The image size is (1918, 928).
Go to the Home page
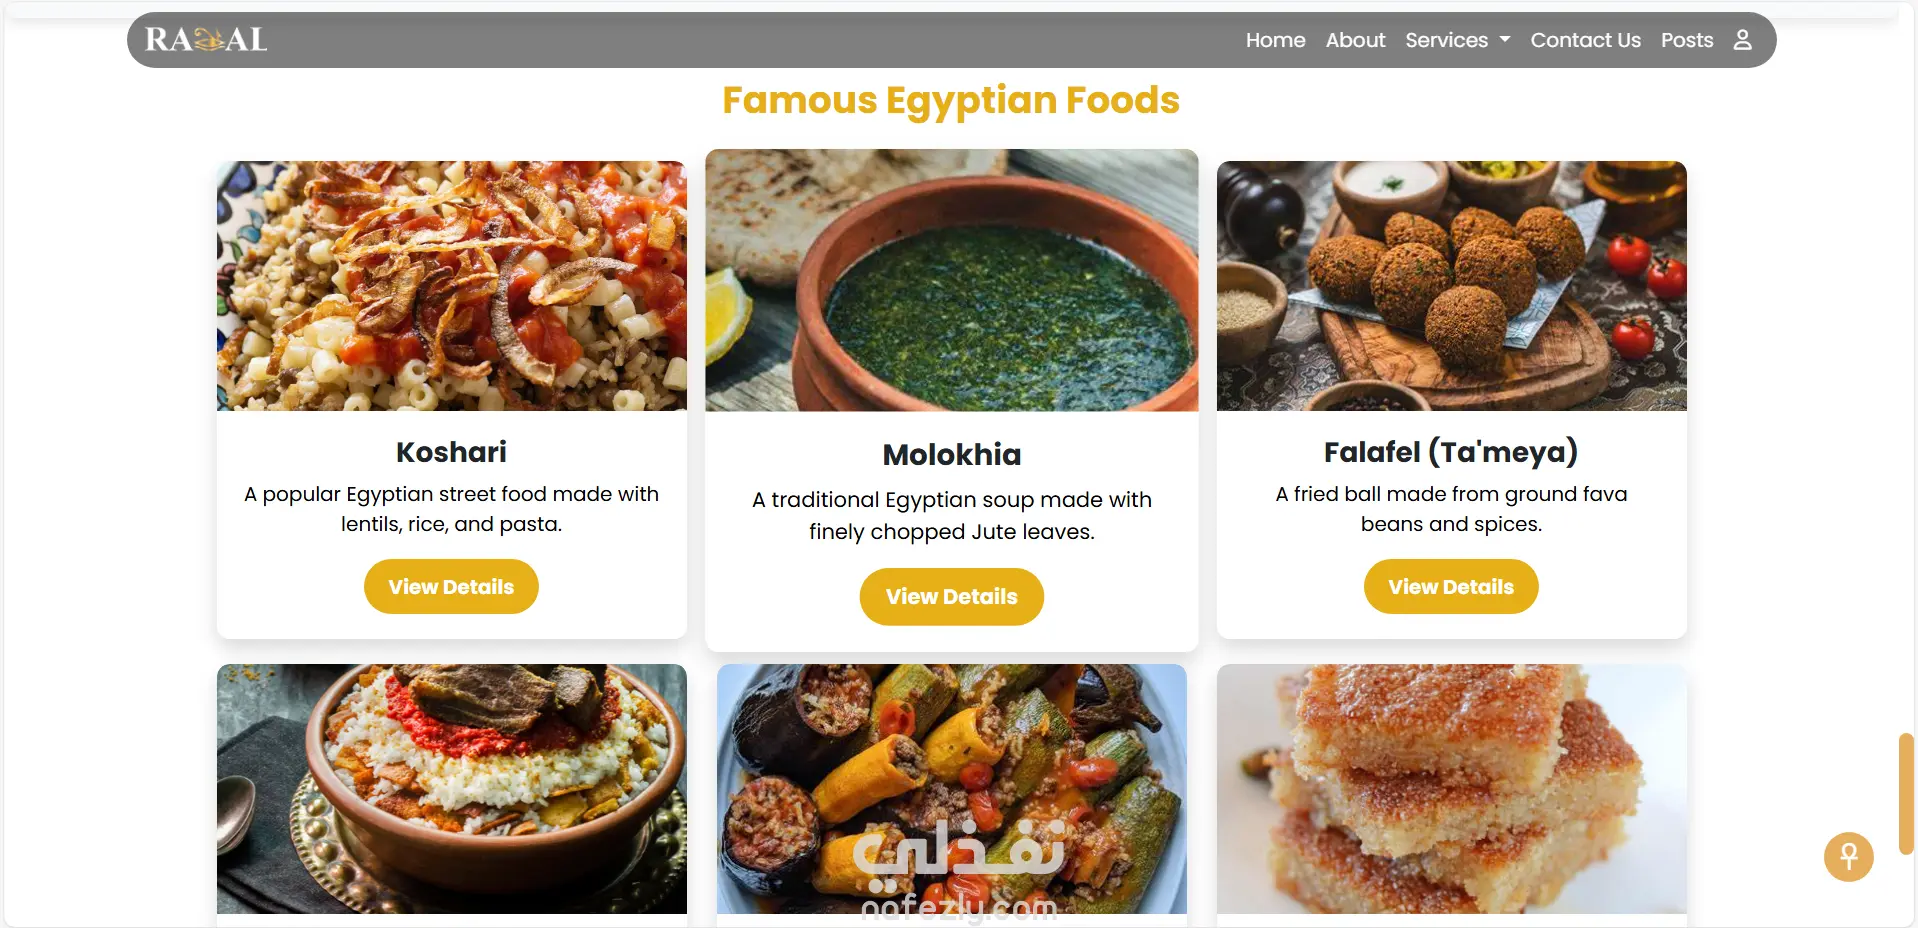pos(1275,40)
